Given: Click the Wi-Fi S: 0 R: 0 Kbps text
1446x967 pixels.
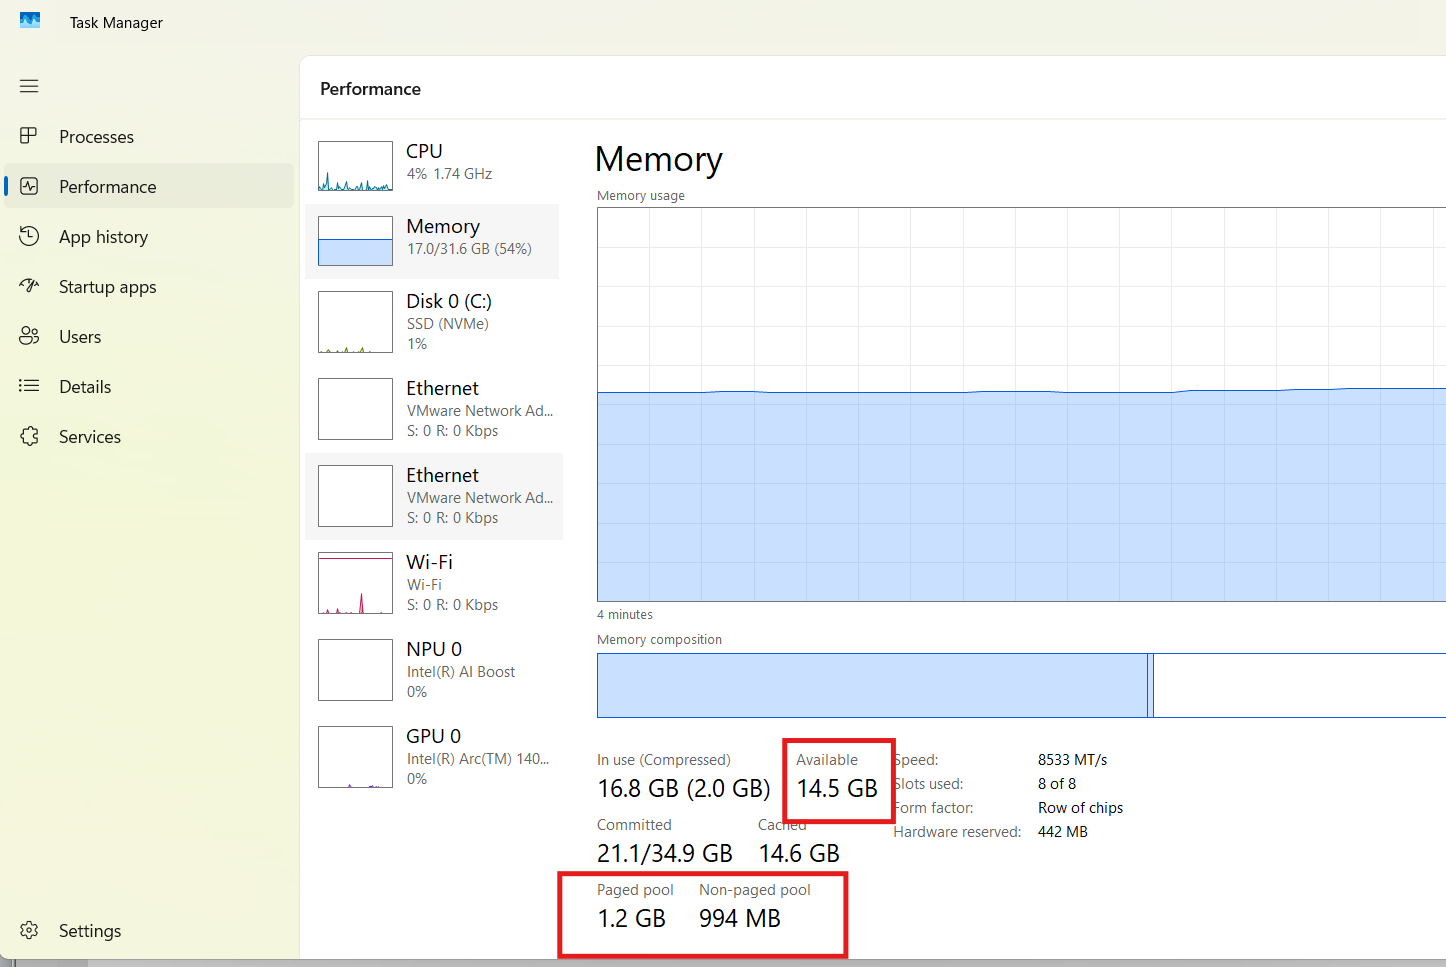Looking at the screenshot, I should pyautogui.click(x=452, y=605).
